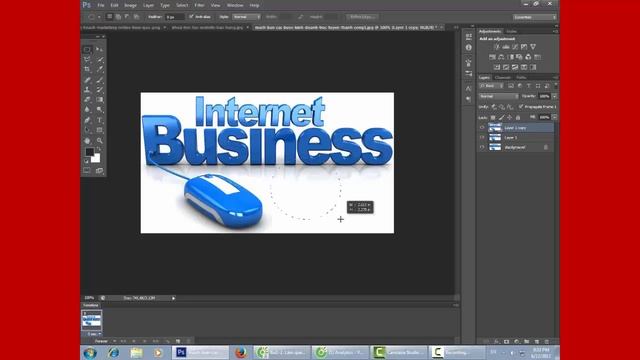
Task: Click the background color swatch
Action: pos(96,159)
